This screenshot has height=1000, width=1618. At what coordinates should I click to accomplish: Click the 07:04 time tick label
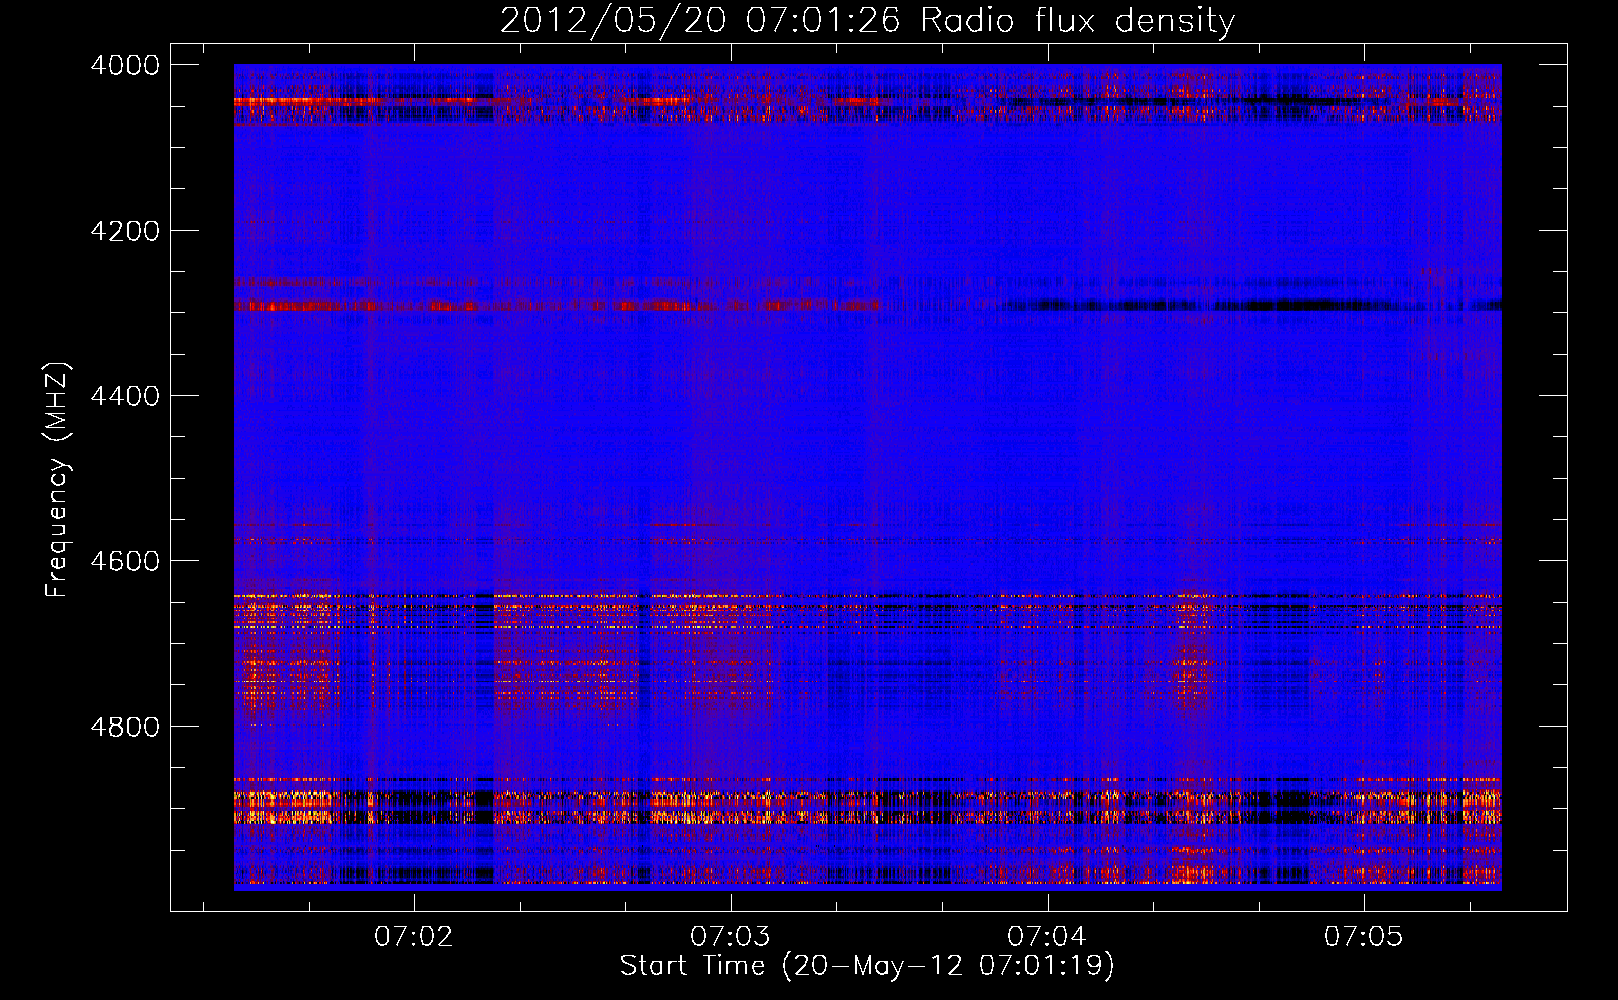[1047, 936]
